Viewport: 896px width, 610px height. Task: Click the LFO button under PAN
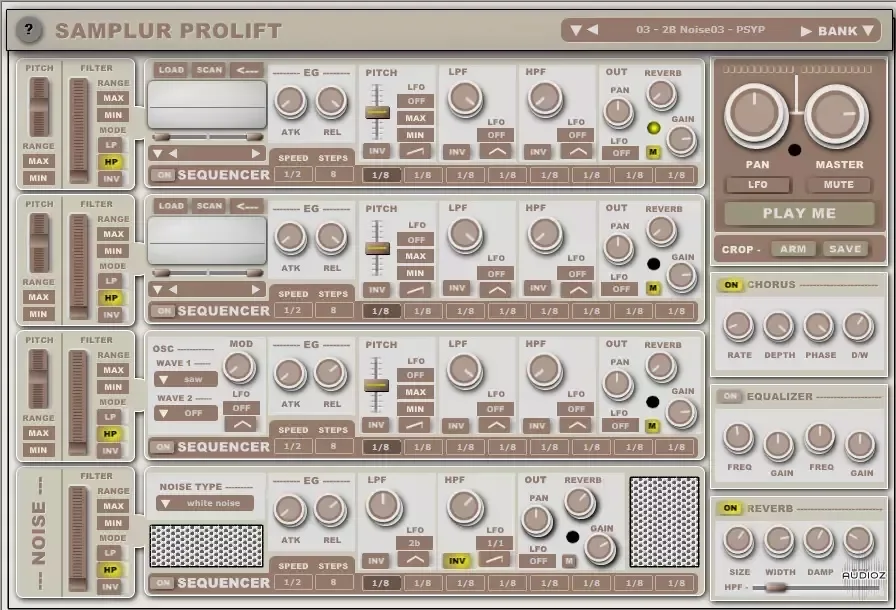(x=758, y=185)
